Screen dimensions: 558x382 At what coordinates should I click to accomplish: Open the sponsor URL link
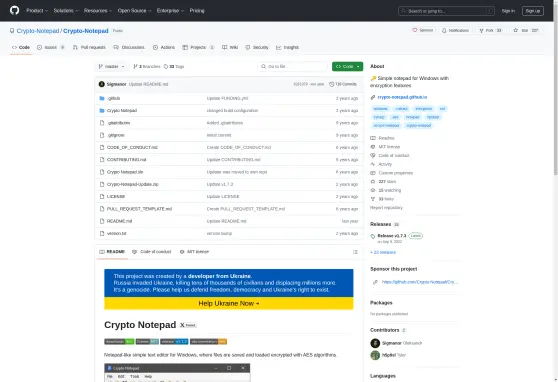pyautogui.click(x=420, y=282)
